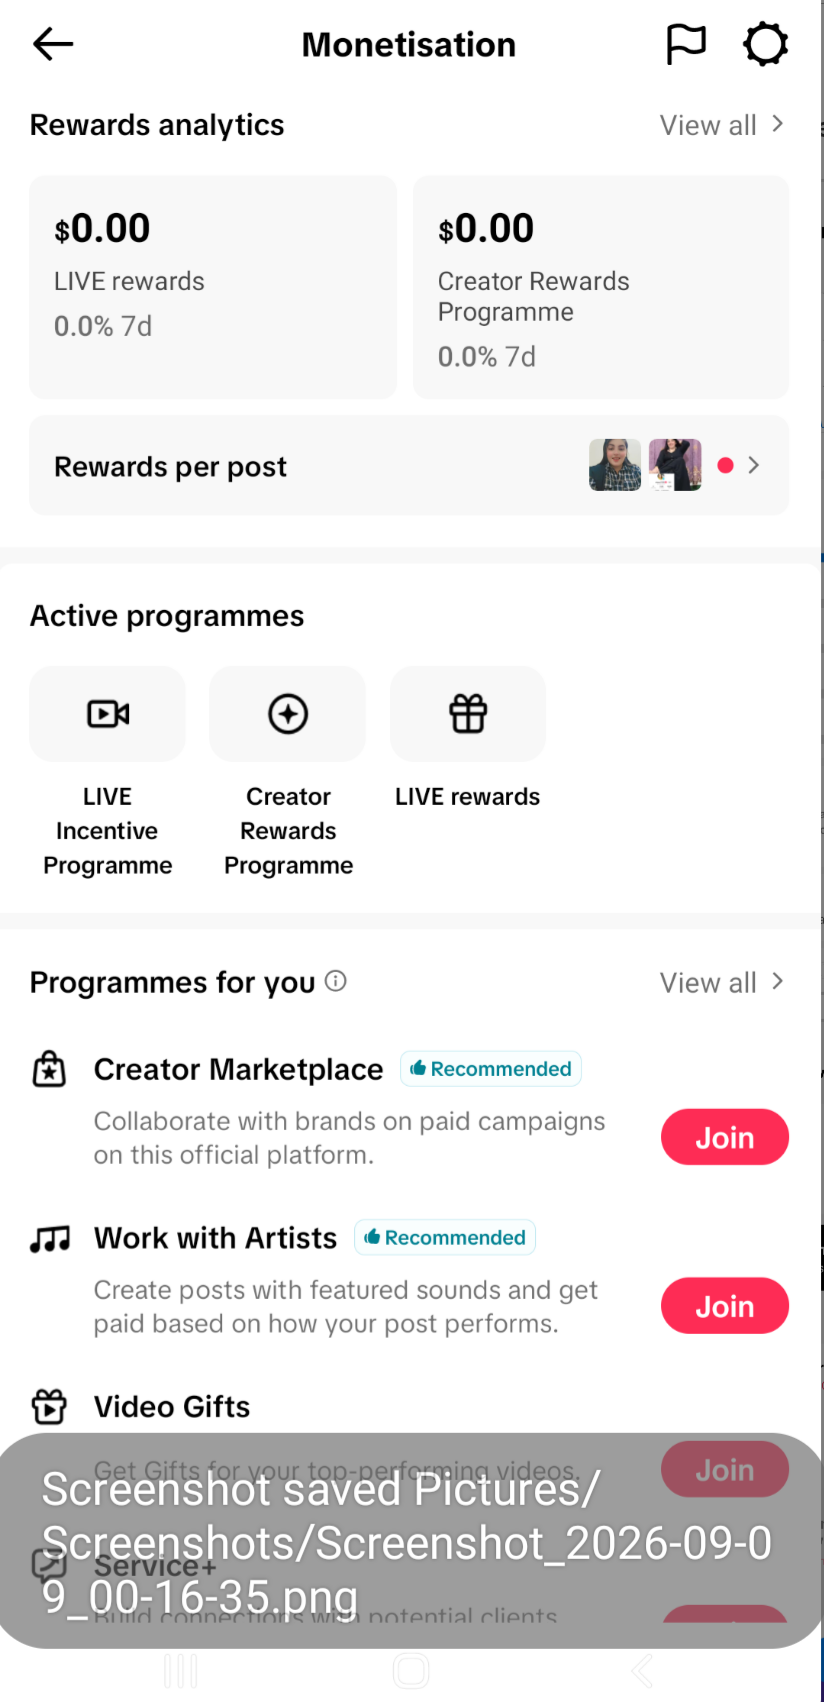View all rewards analytics

click(721, 125)
